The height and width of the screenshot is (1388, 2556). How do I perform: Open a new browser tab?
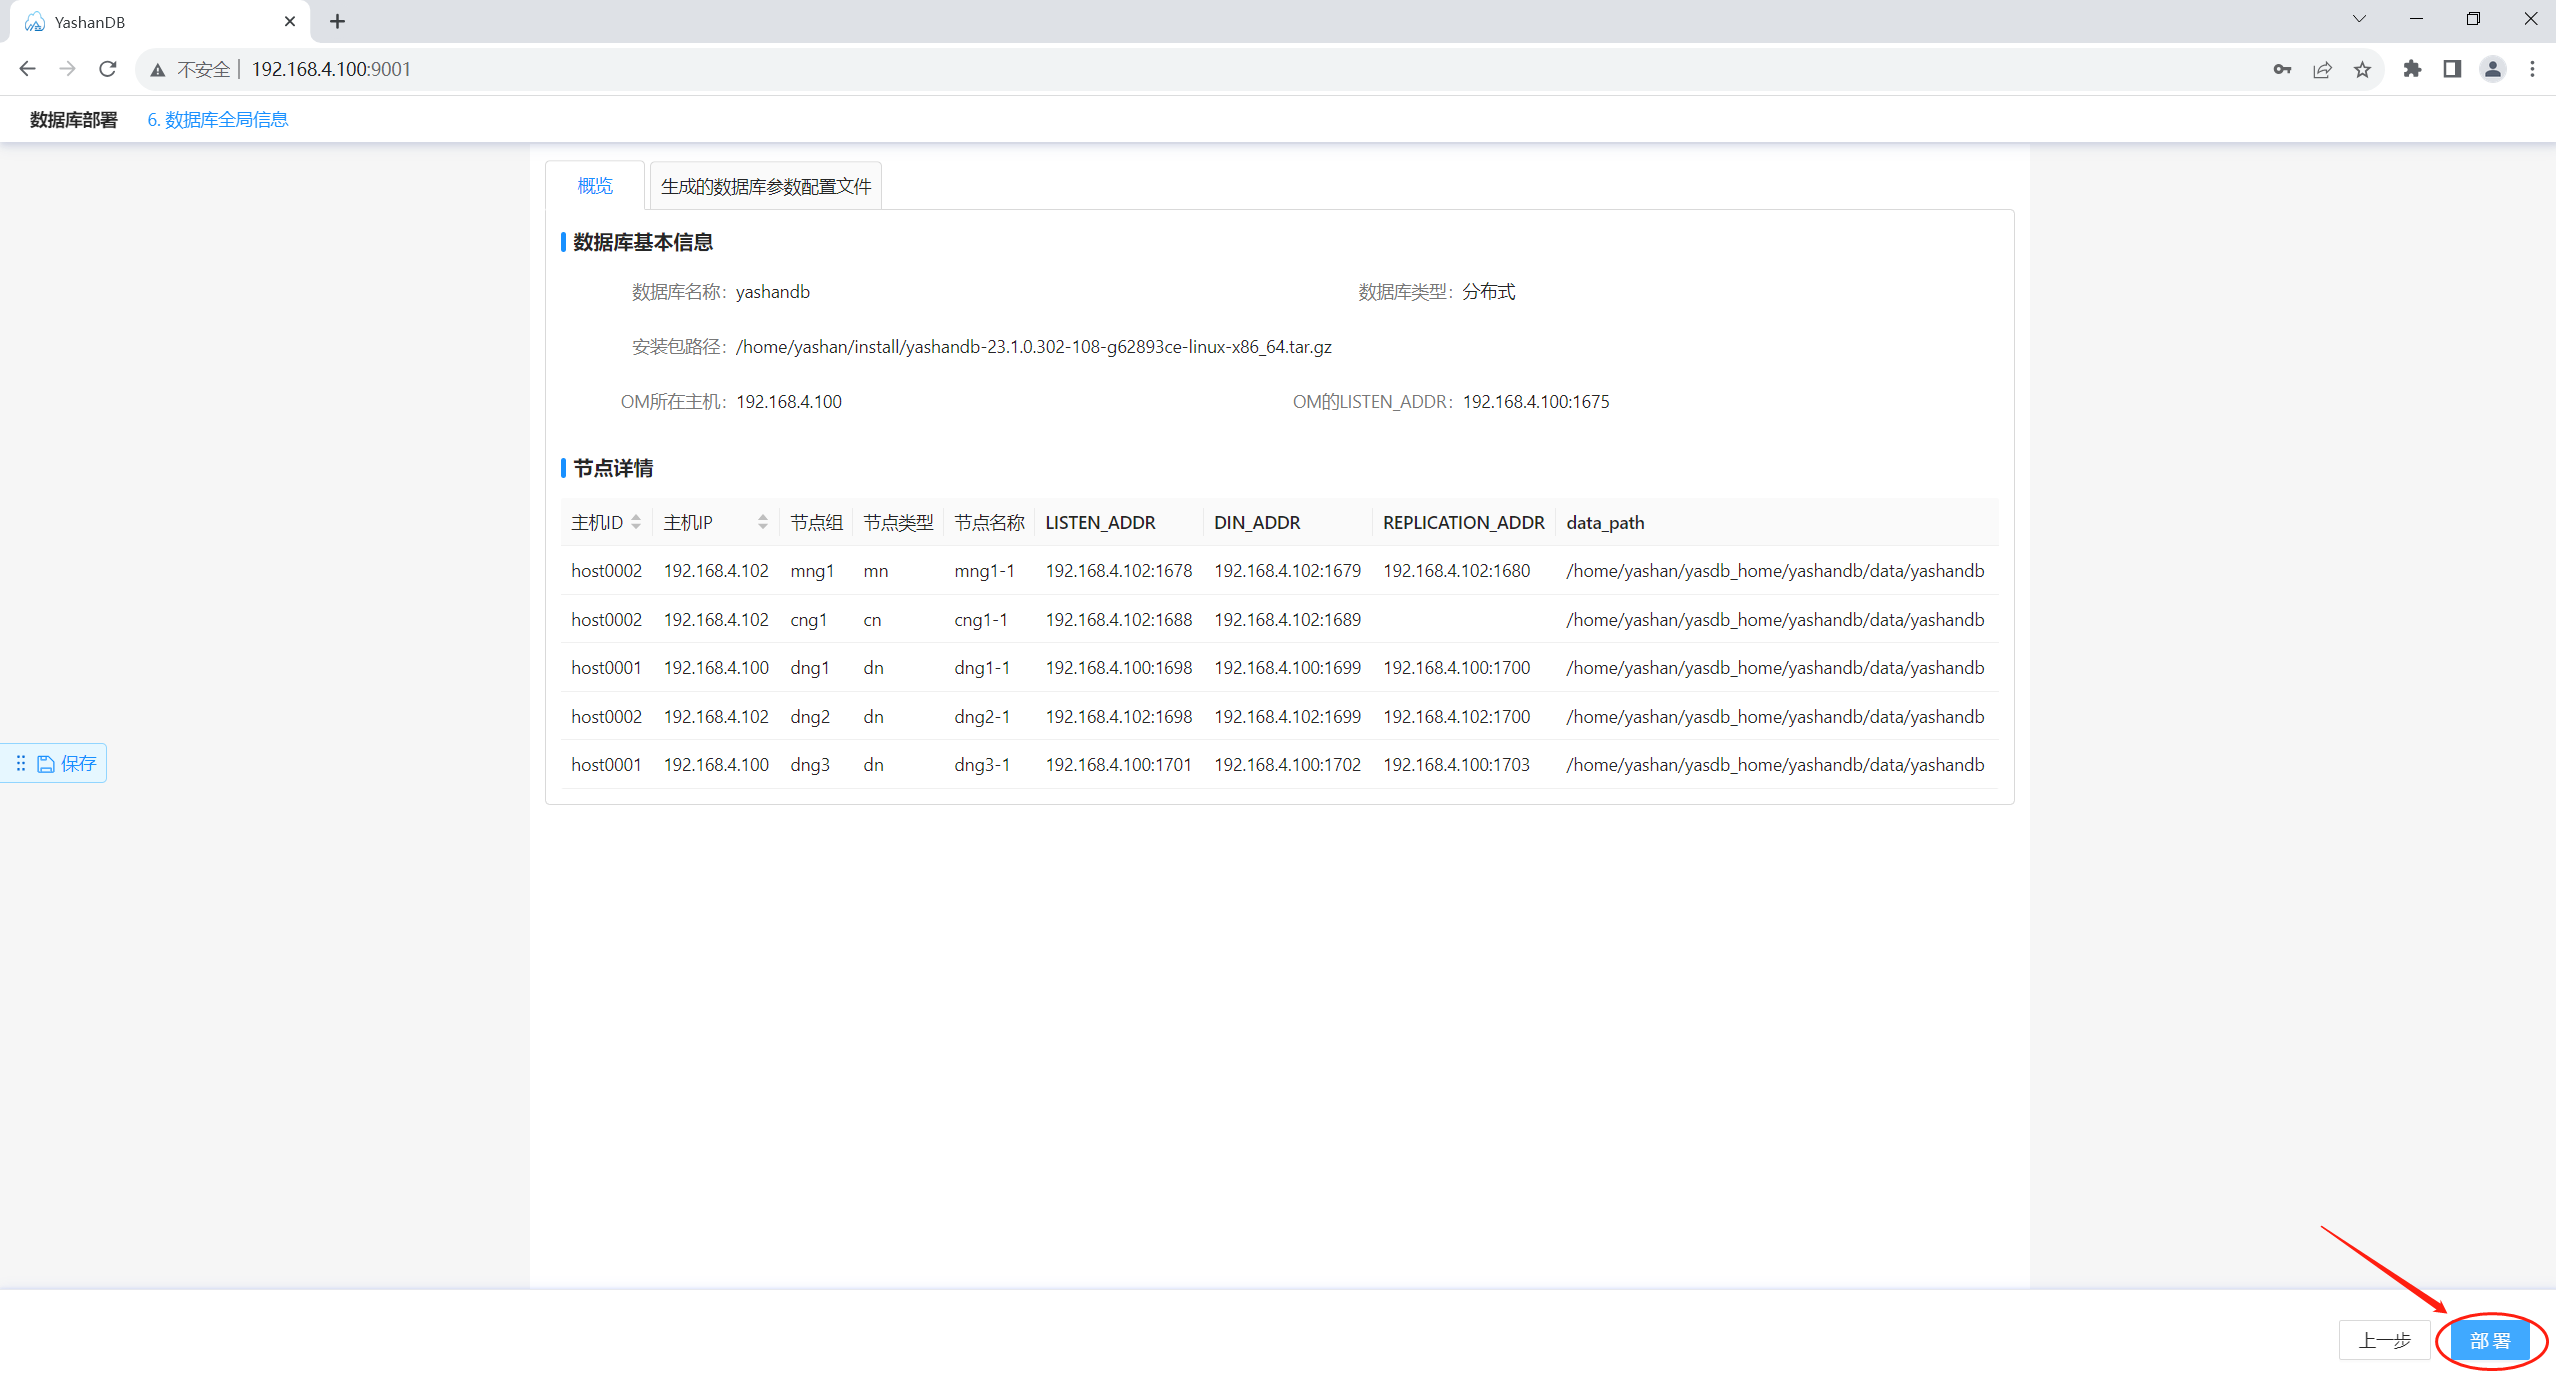pyautogui.click(x=337, y=21)
